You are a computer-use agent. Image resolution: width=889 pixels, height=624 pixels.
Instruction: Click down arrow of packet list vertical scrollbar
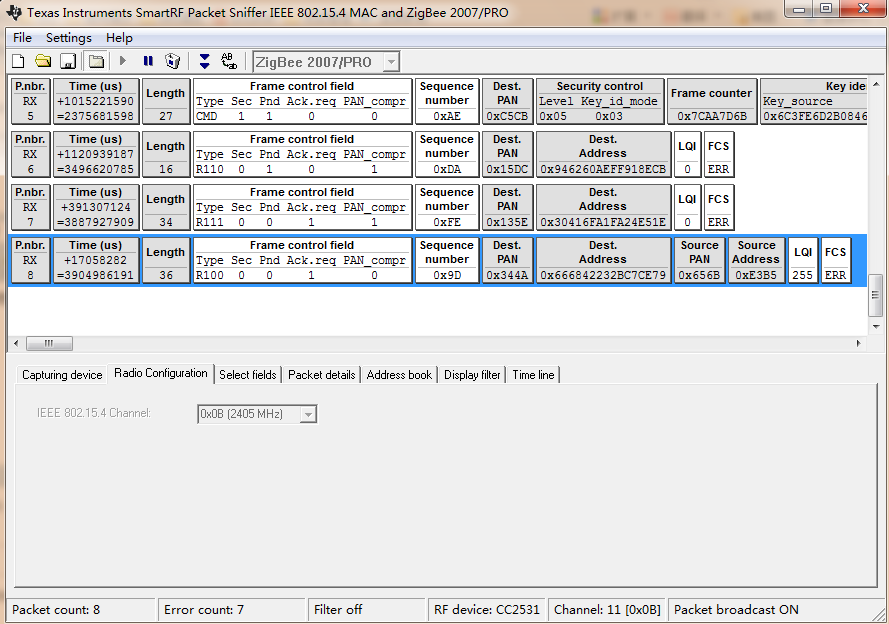[875, 327]
